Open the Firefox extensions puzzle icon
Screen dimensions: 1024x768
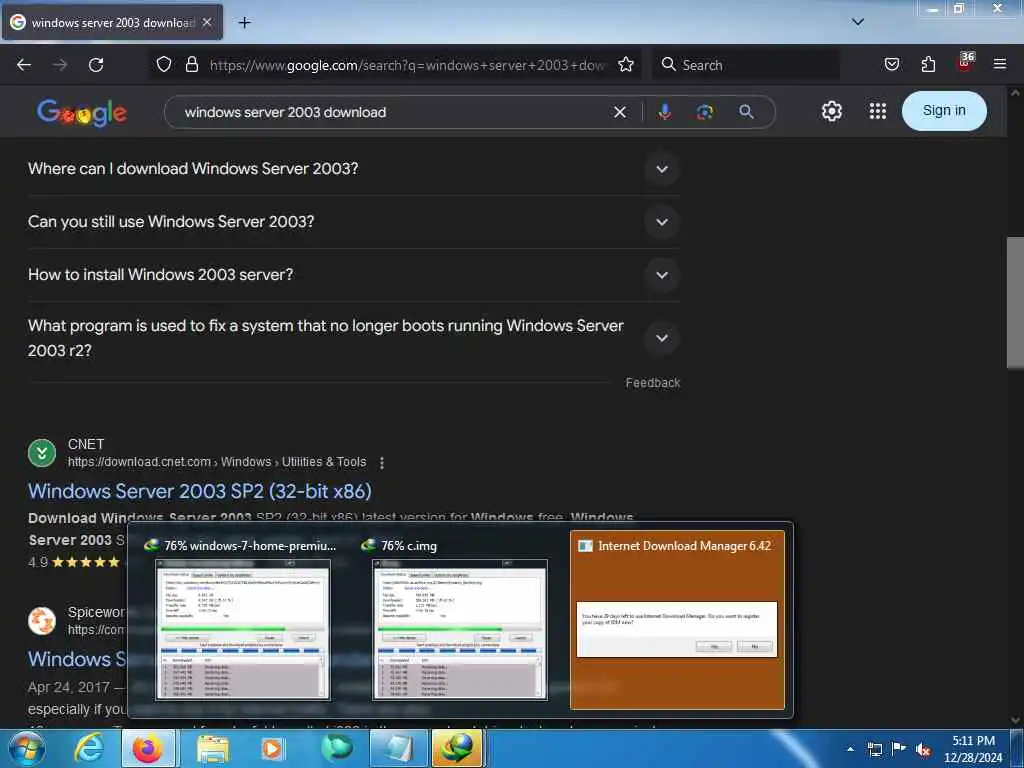click(x=928, y=65)
